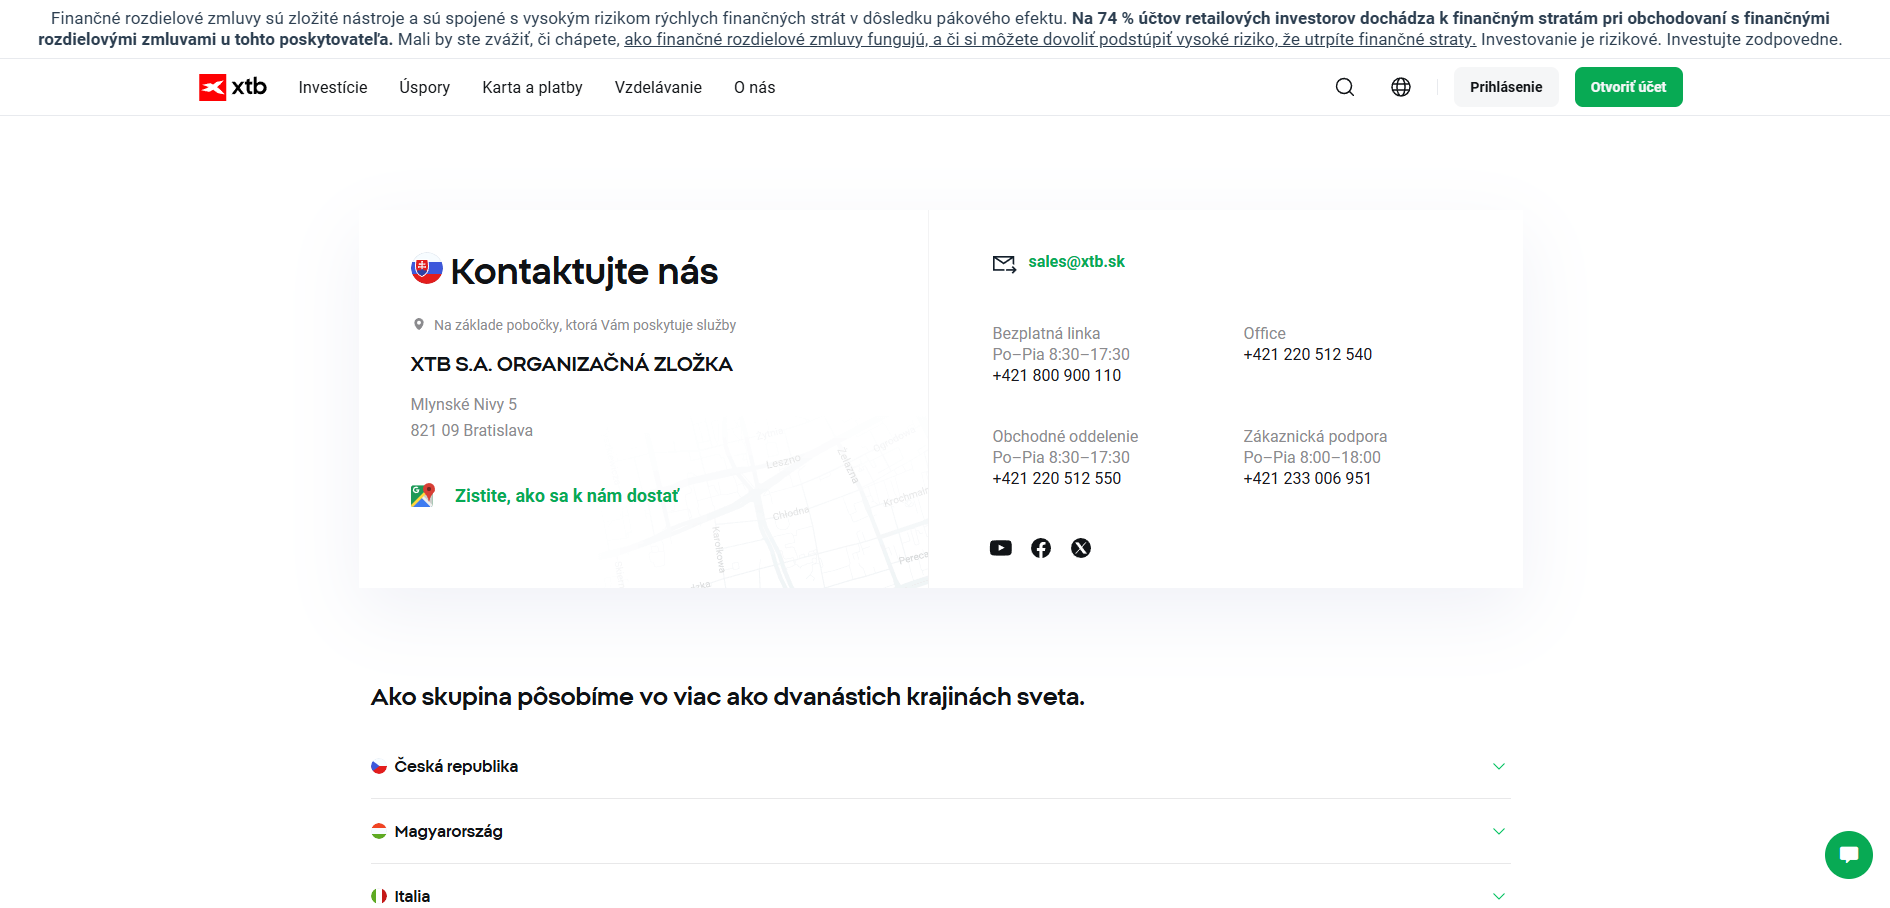This screenshot has width=1890, height=908.
Task: Click free line number +421 800 900 110
Action: point(1057,376)
